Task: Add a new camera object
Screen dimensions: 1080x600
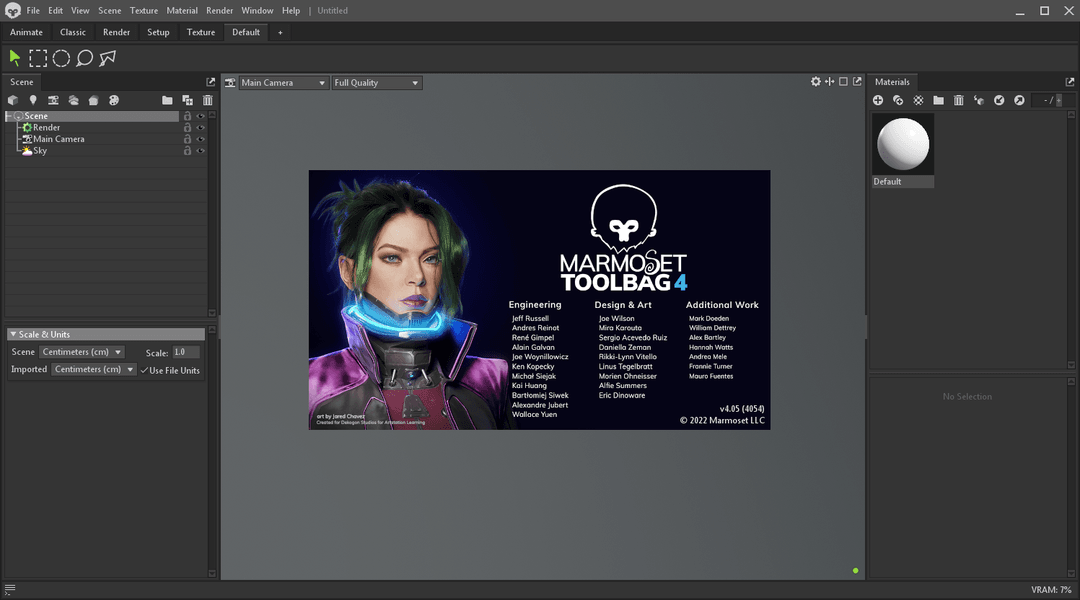Action: pyautogui.click(x=53, y=100)
